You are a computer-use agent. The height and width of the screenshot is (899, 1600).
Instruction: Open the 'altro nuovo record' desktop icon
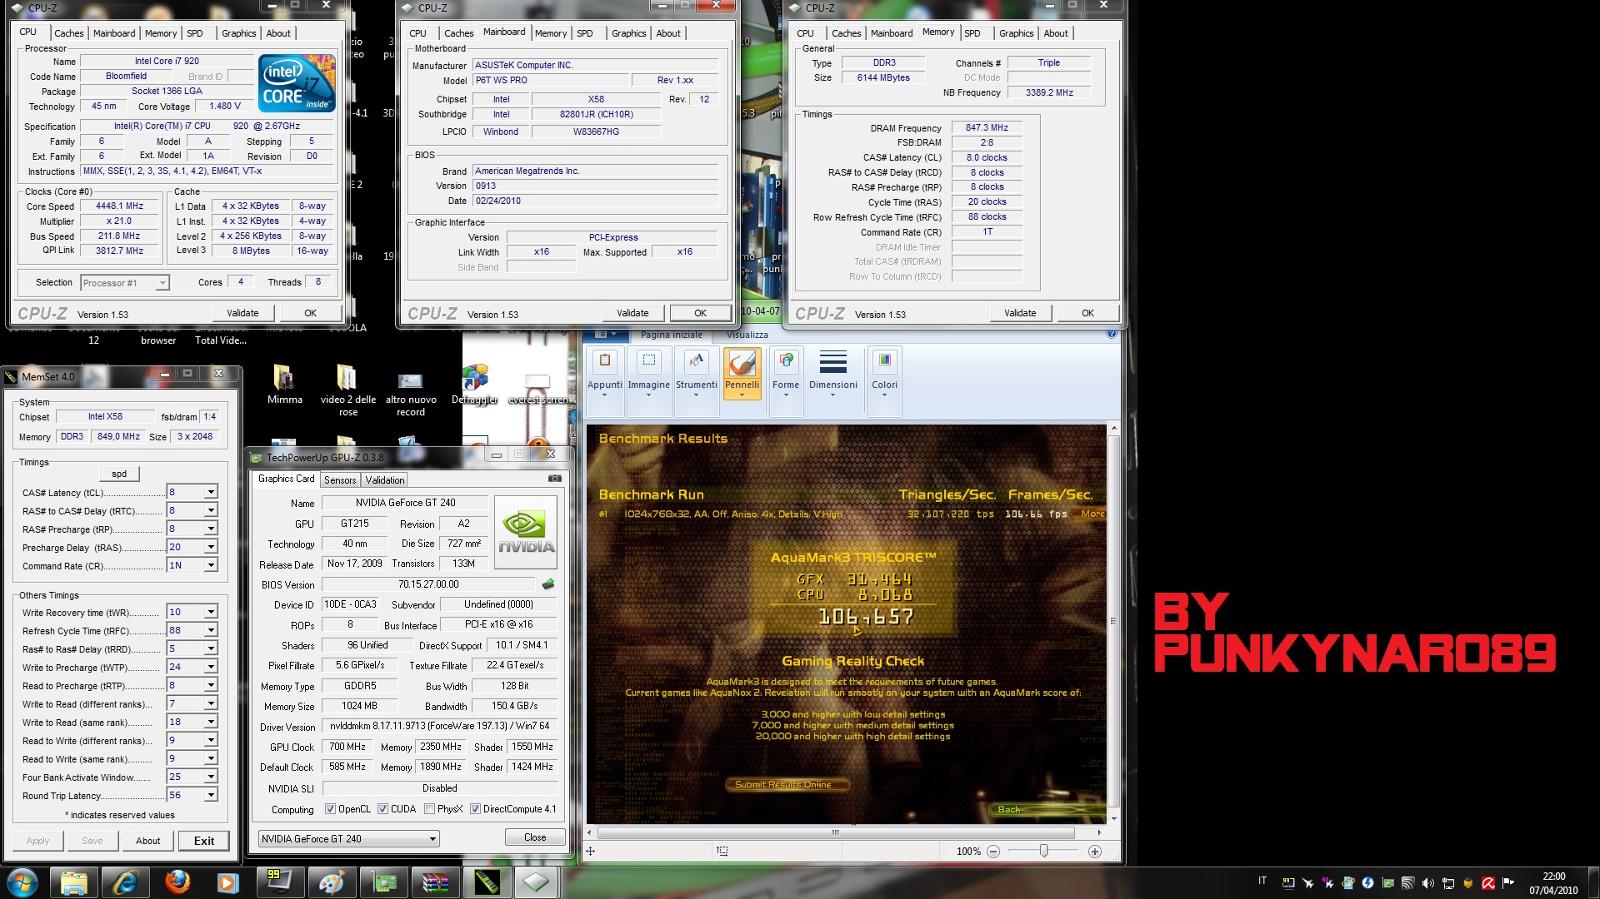(x=410, y=392)
